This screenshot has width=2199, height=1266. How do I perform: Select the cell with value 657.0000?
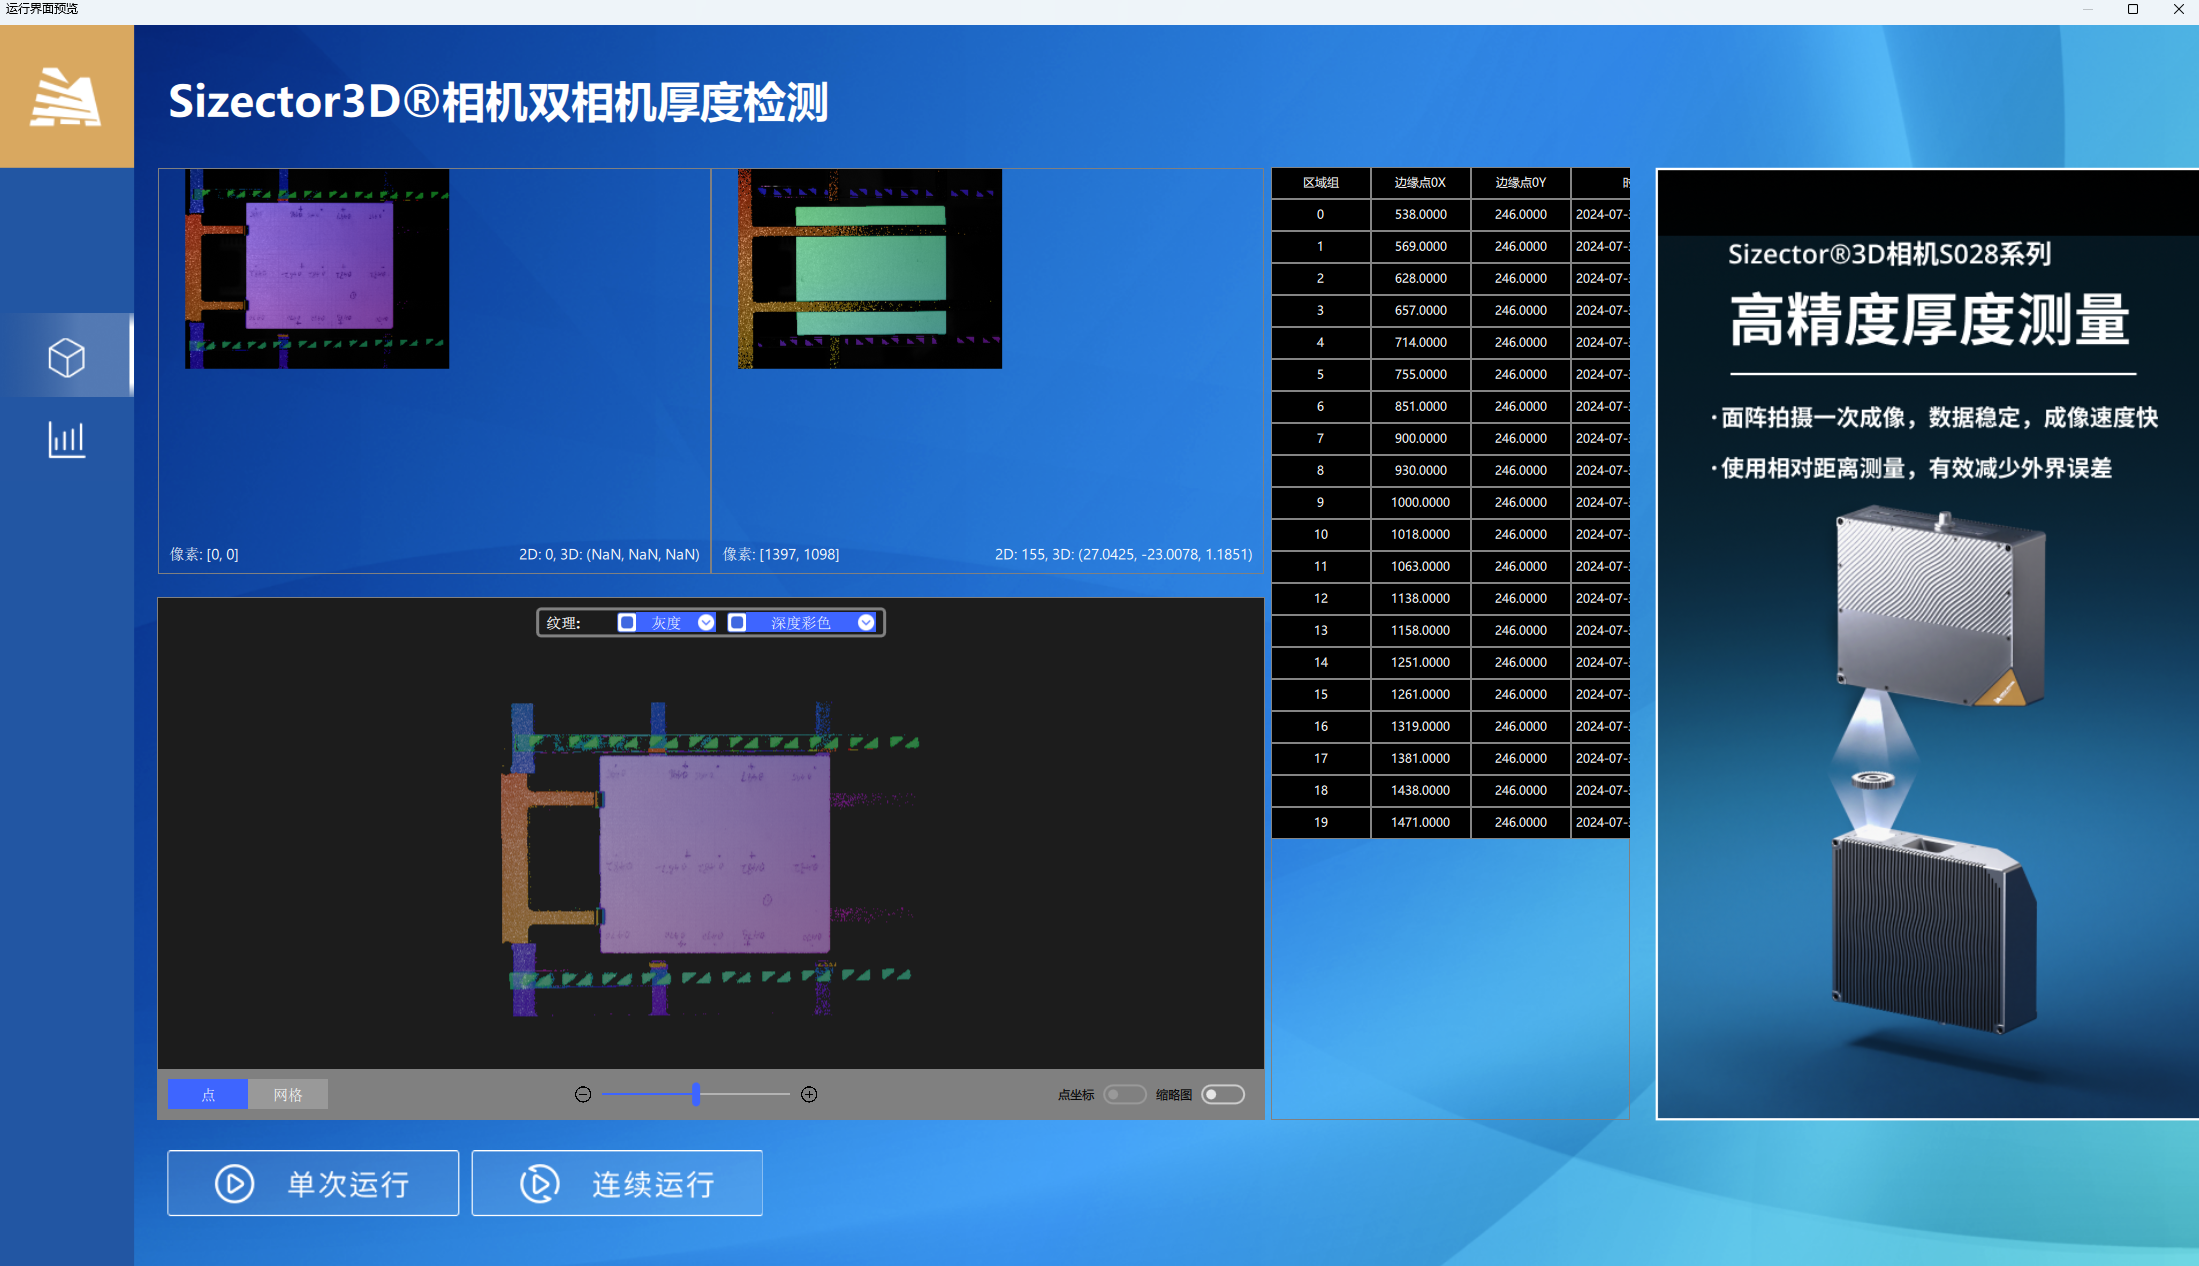[x=1420, y=311]
